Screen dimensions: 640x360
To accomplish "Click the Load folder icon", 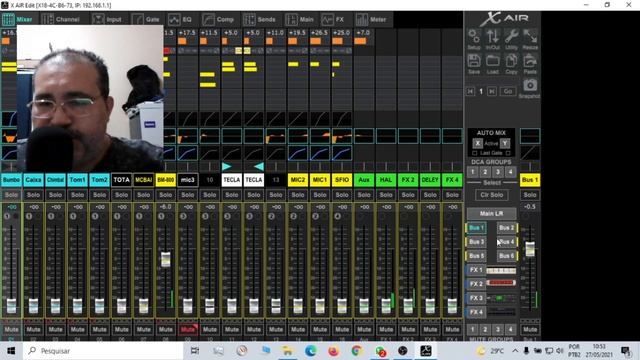I will (x=493, y=64).
